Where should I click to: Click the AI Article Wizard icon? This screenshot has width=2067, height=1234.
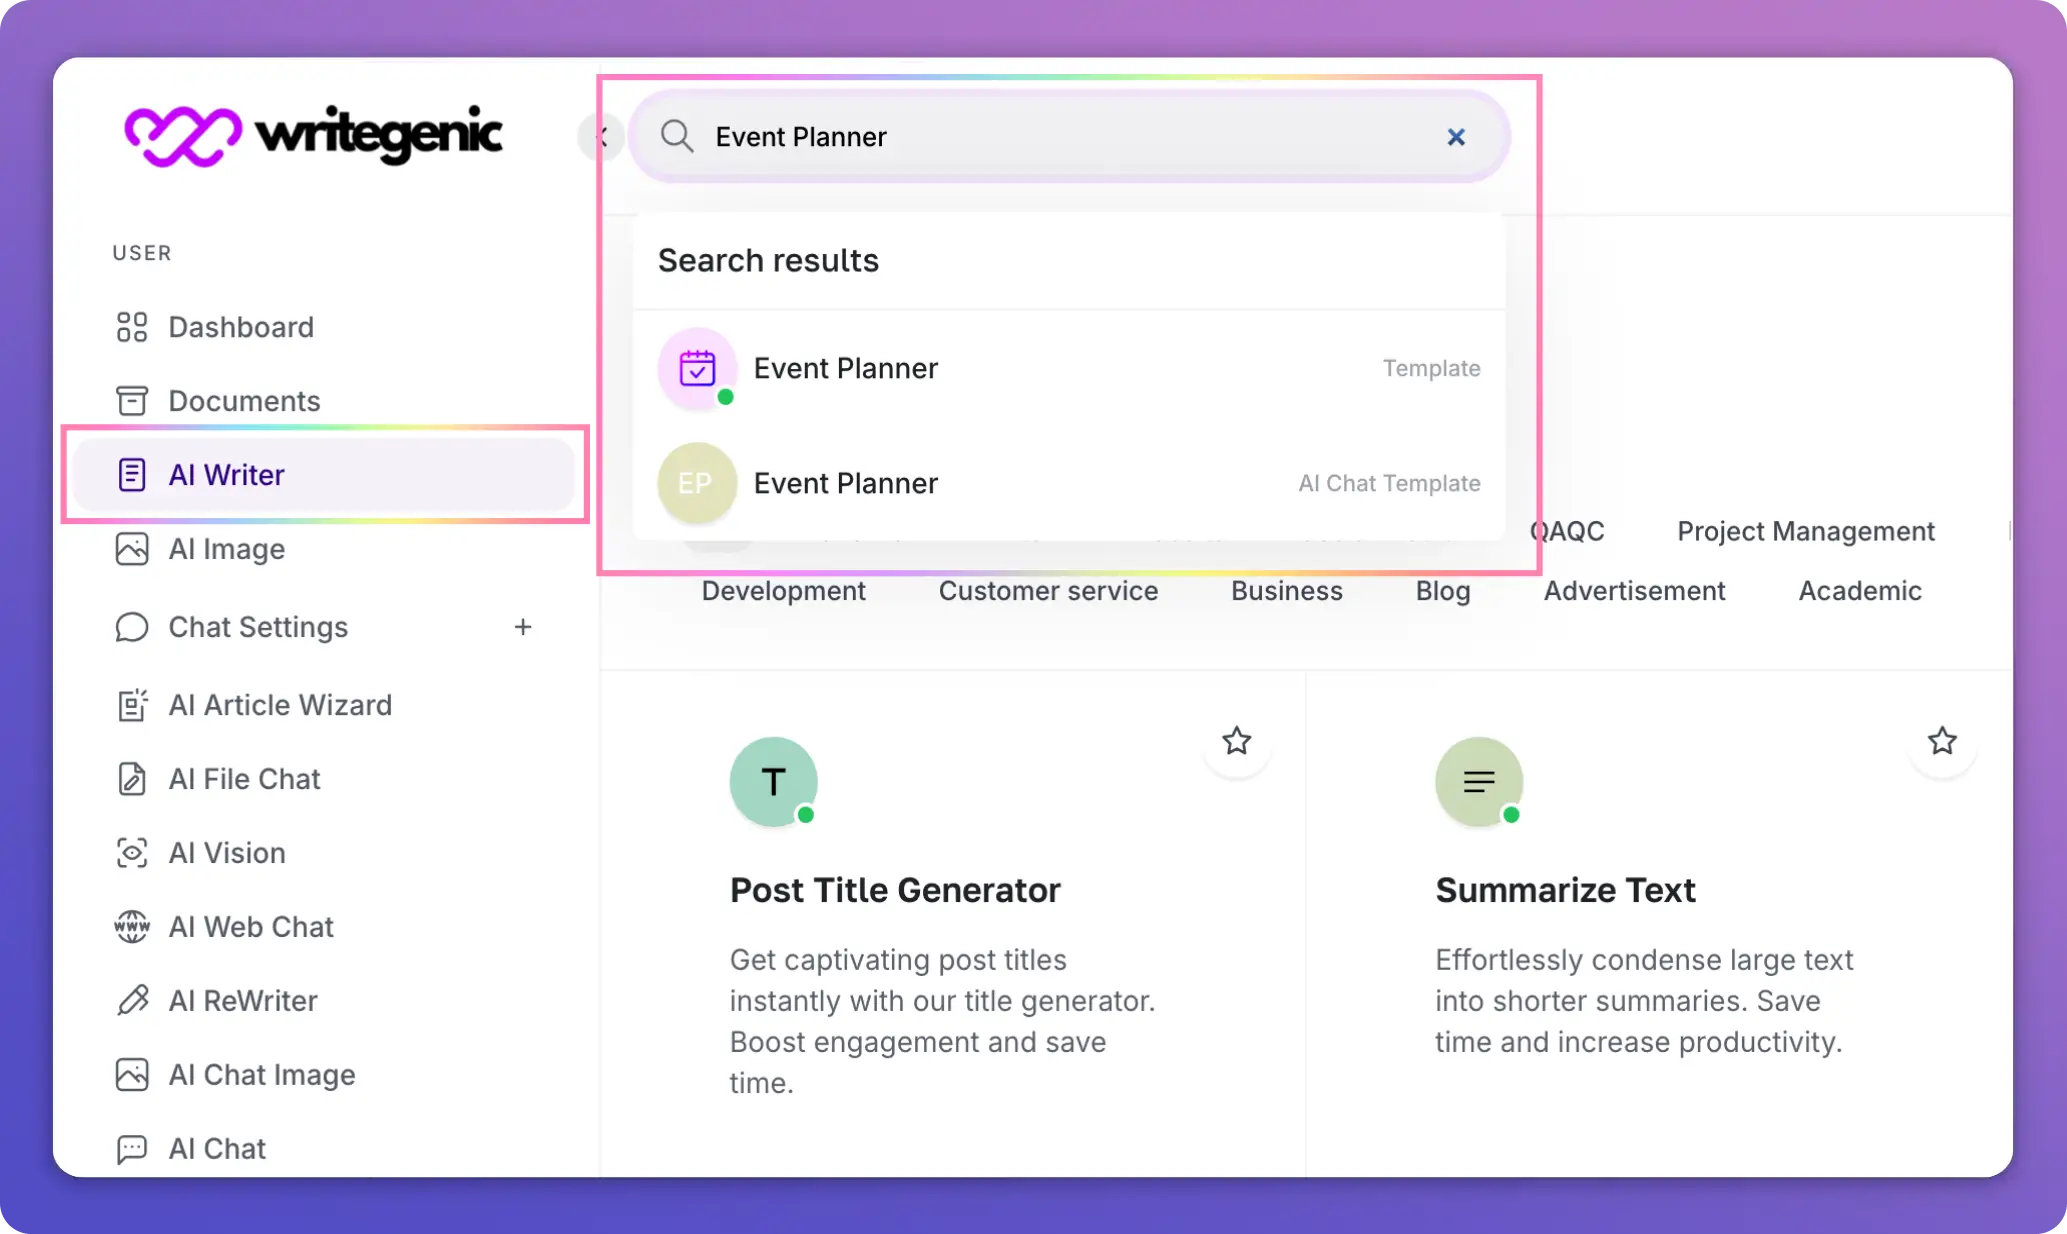(x=132, y=705)
